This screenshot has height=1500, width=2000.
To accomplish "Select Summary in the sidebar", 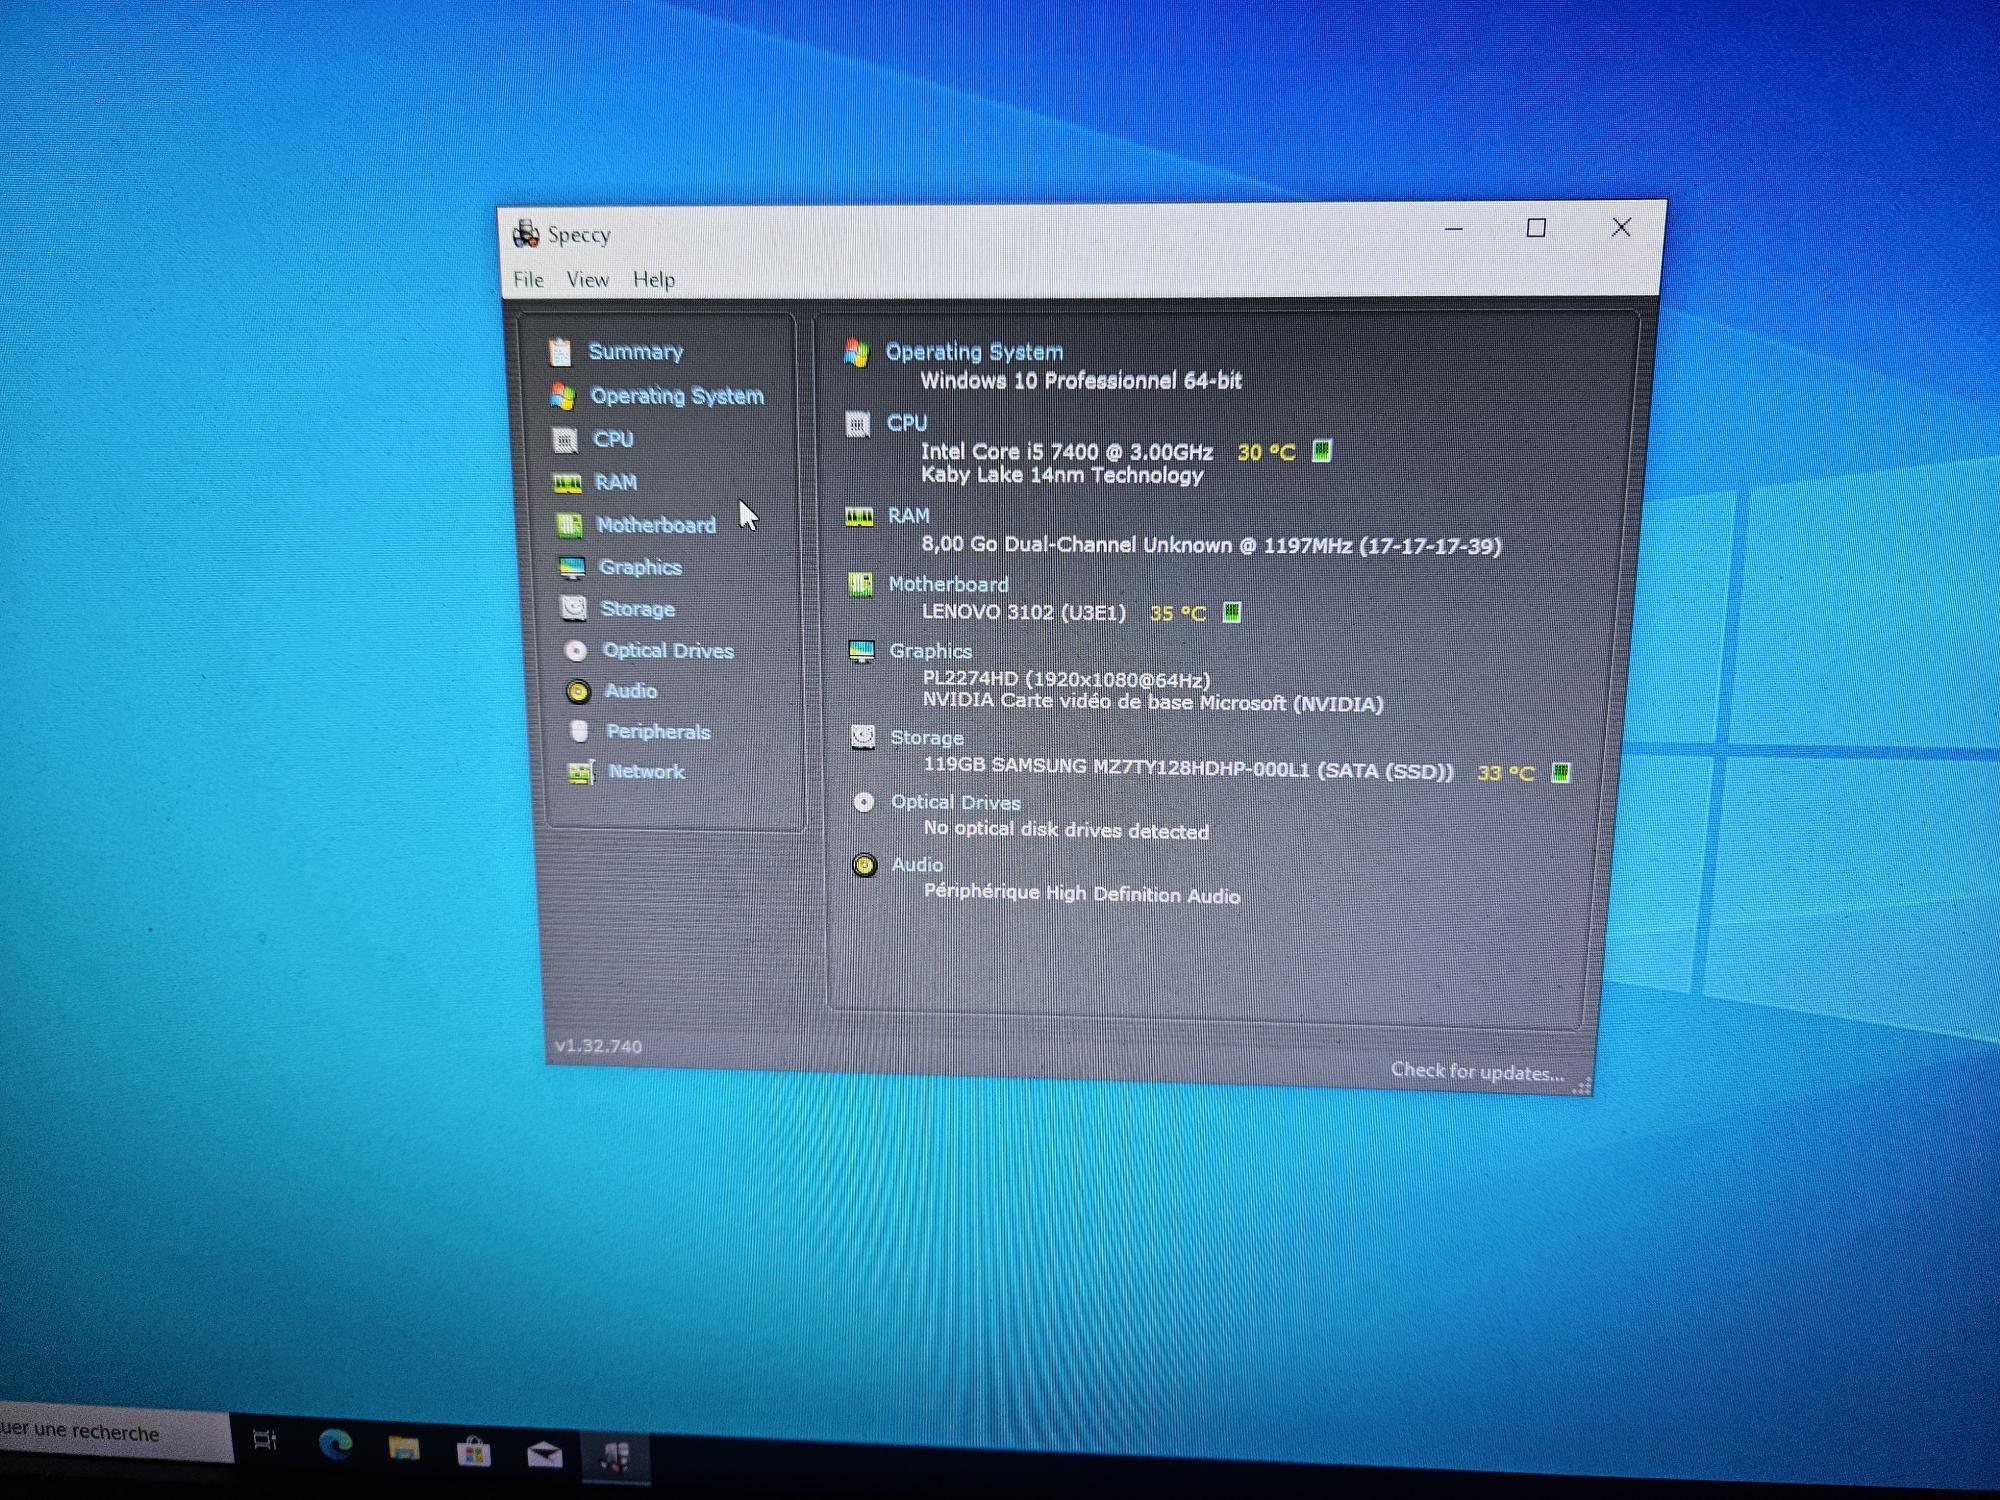I will point(636,352).
